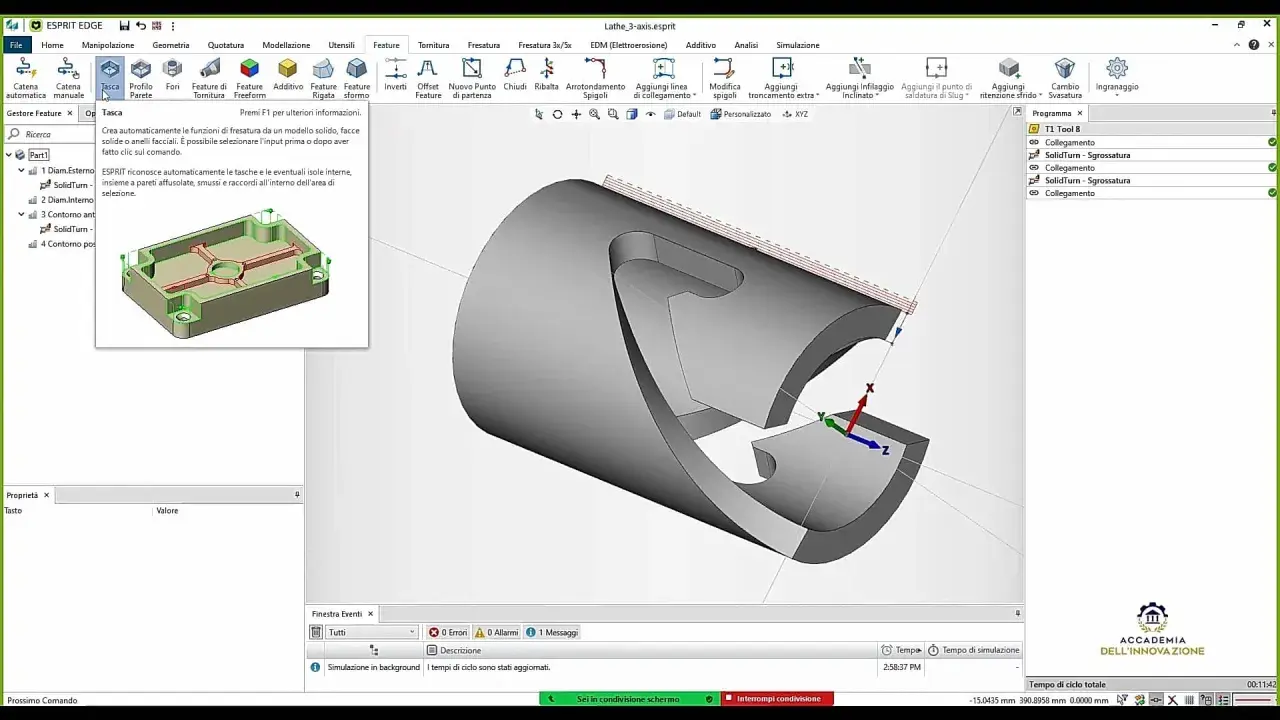Click the Ricerca search field
The width and height of the screenshot is (1280, 720).
(x=54, y=134)
